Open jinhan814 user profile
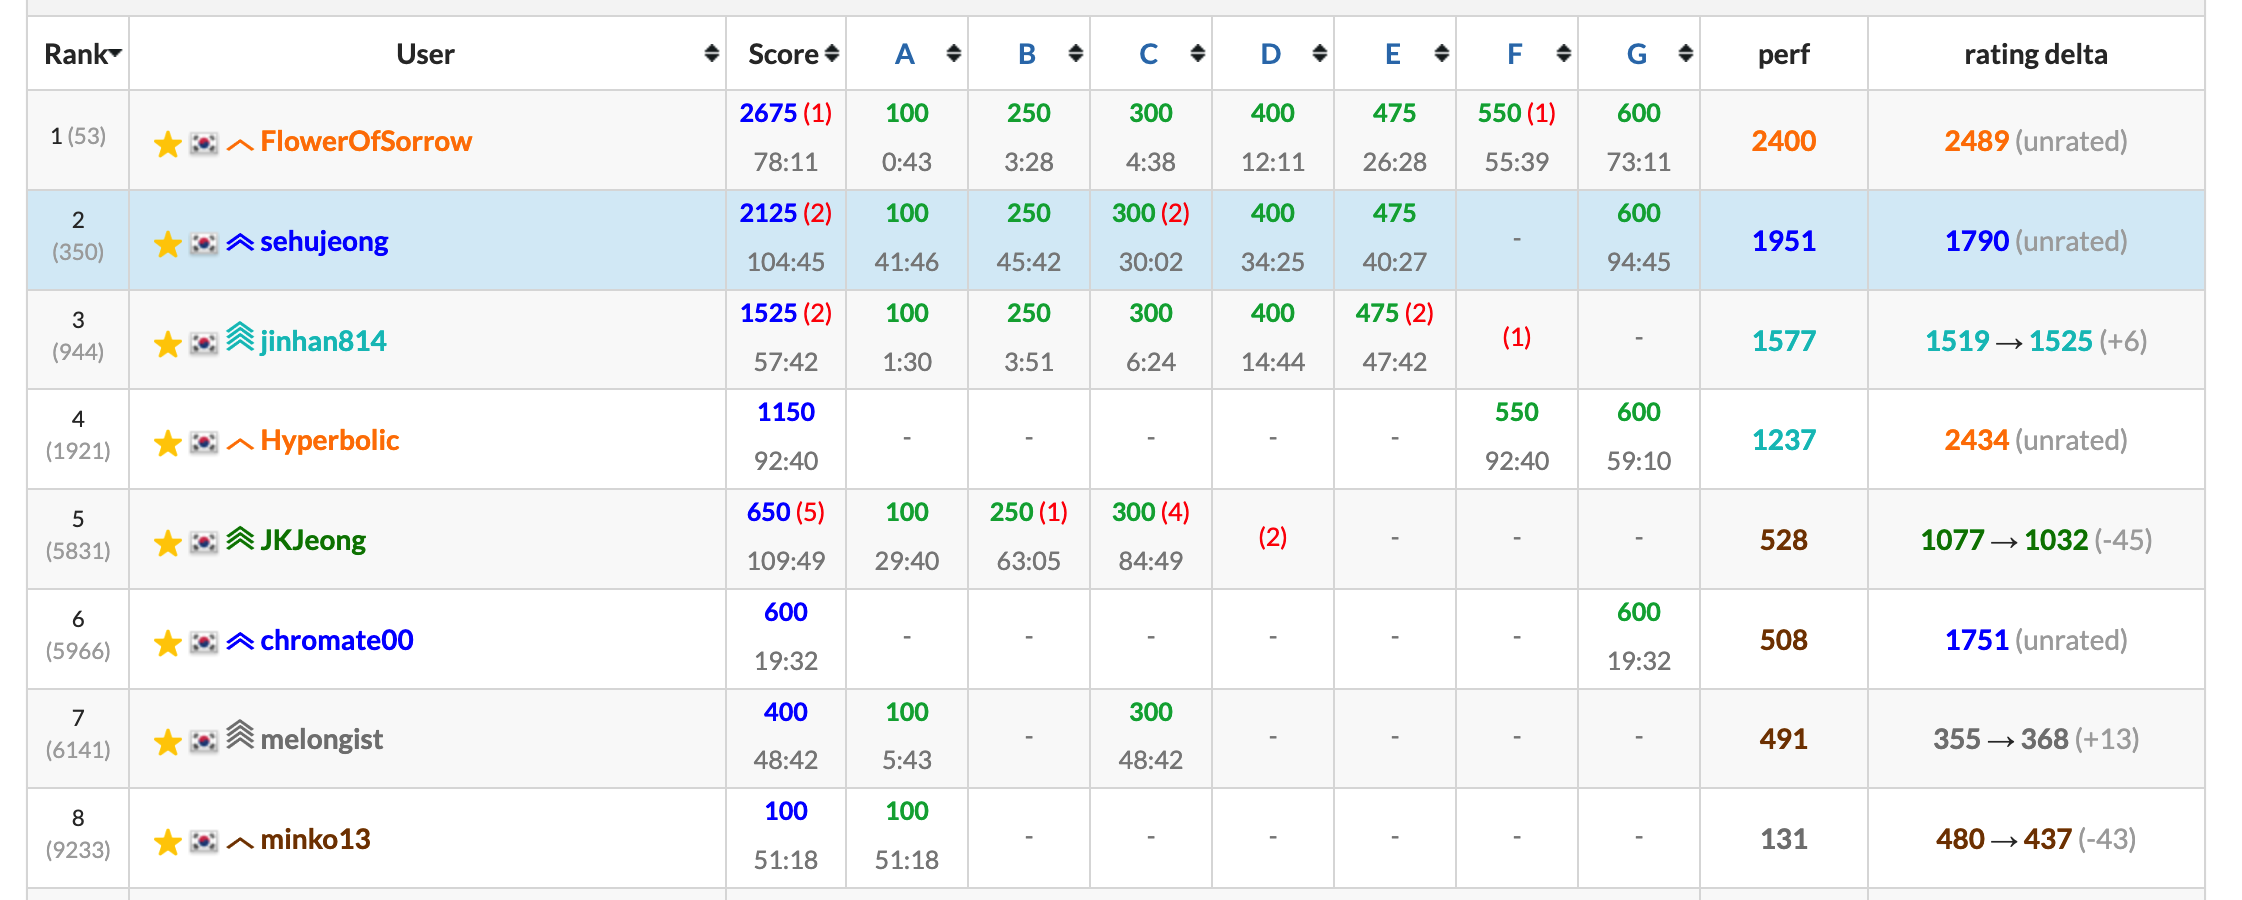Screen dimensions: 2242x900 pyautogui.click(x=323, y=342)
